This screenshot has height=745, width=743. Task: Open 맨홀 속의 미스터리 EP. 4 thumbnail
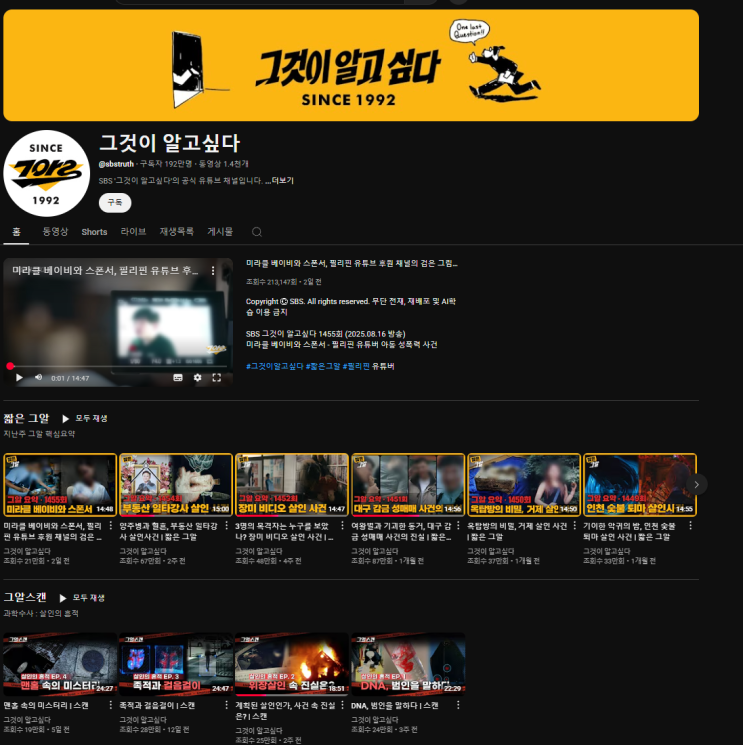click(x=60, y=664)
